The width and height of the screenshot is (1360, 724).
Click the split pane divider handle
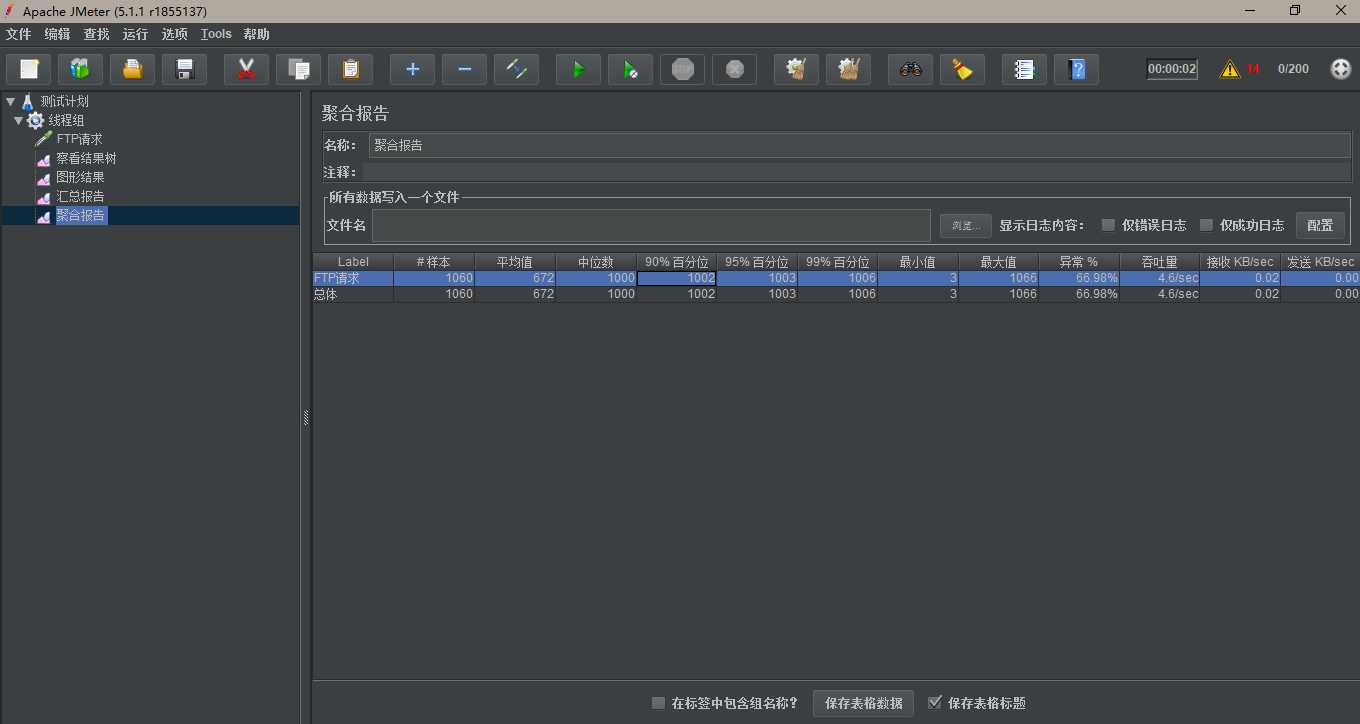tap(306, 418)
